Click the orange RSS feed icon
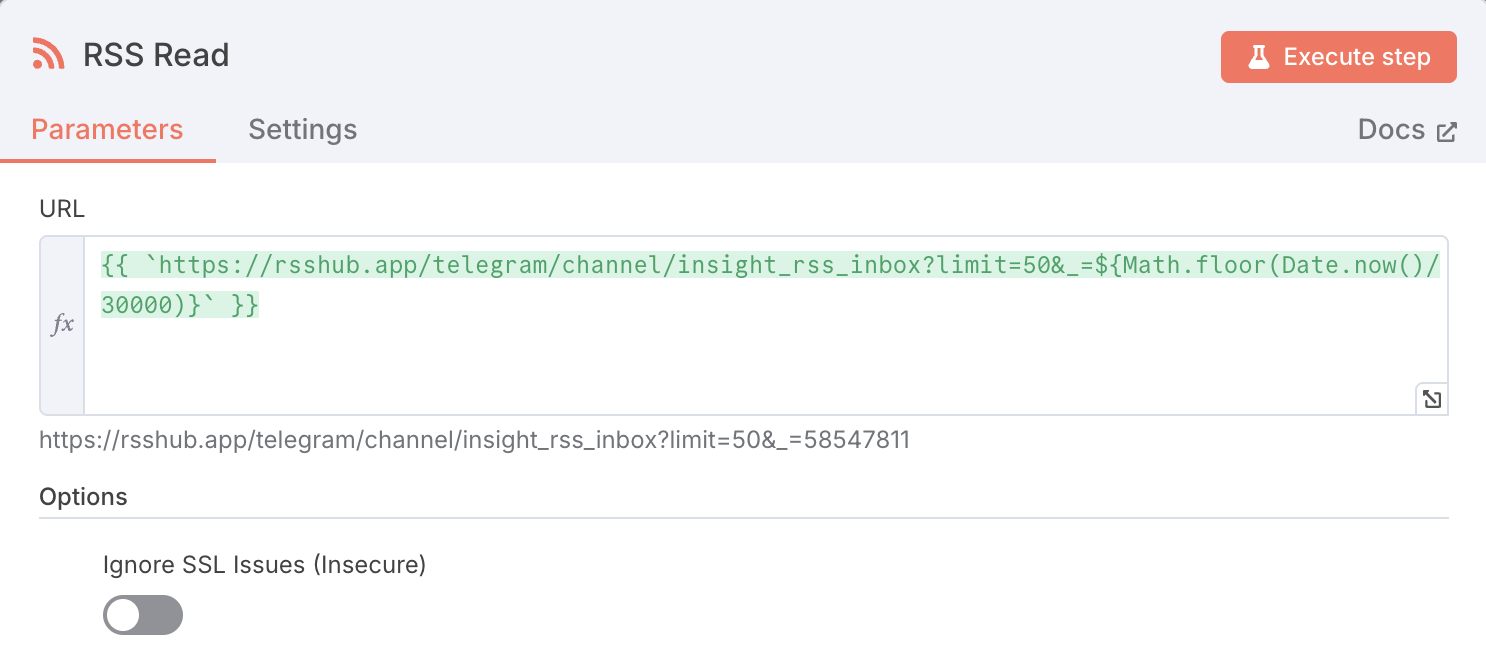Image resolution: width=1486 pixels, height=667 pixels. coord(48,54)
